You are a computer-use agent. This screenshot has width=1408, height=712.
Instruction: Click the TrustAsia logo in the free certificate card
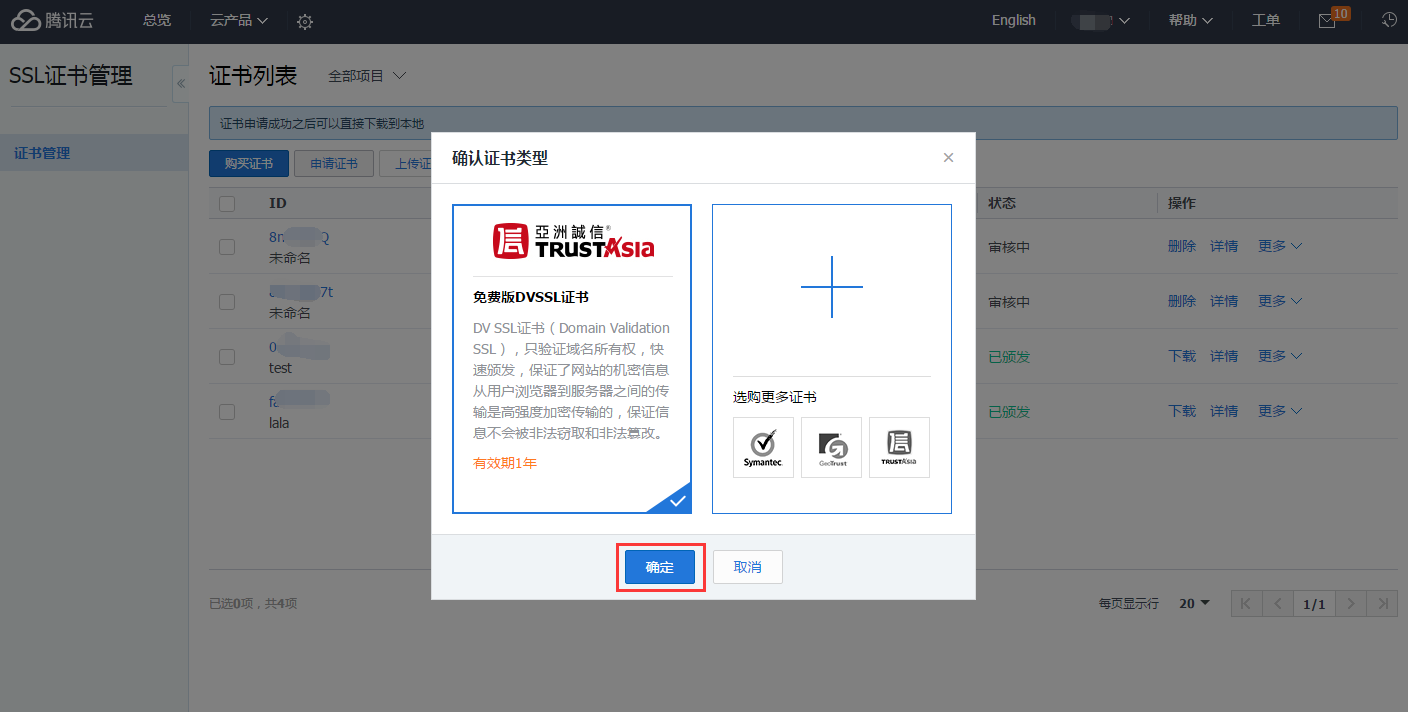tap(573, 241)
